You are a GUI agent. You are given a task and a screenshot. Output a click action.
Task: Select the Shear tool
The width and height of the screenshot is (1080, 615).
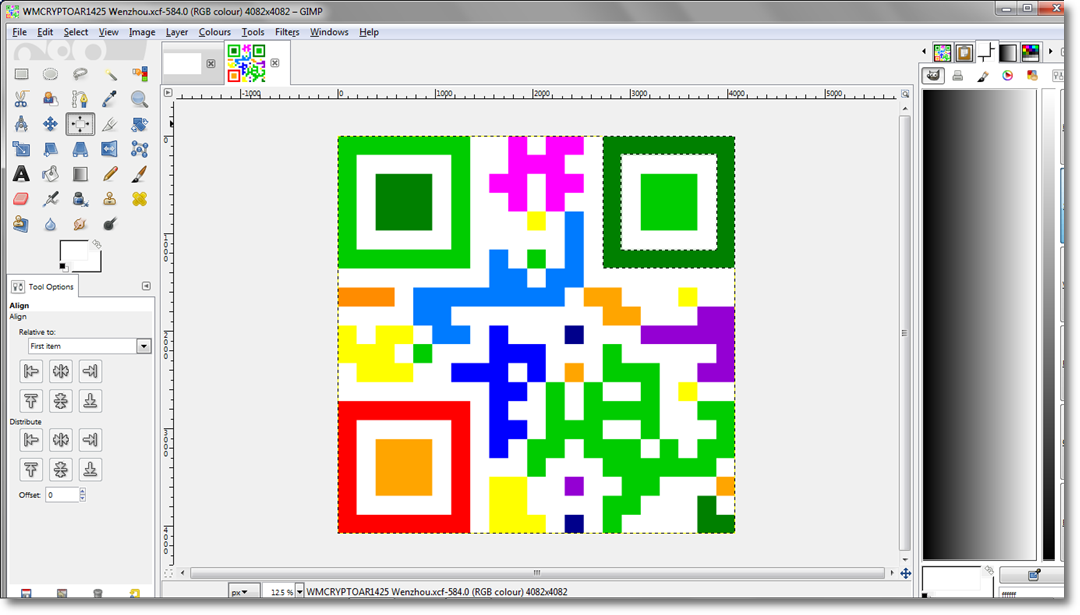[x=50, y=149]
